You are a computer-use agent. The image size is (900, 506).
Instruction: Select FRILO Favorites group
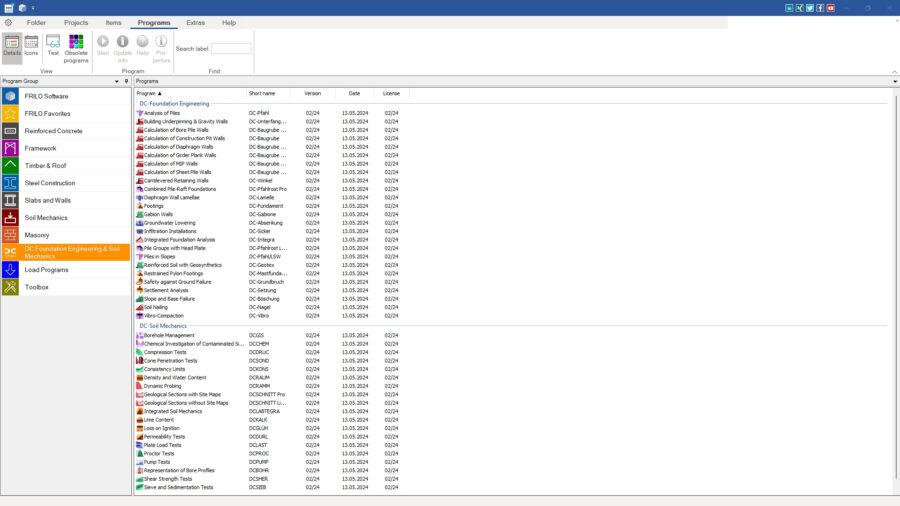(65, 114)
